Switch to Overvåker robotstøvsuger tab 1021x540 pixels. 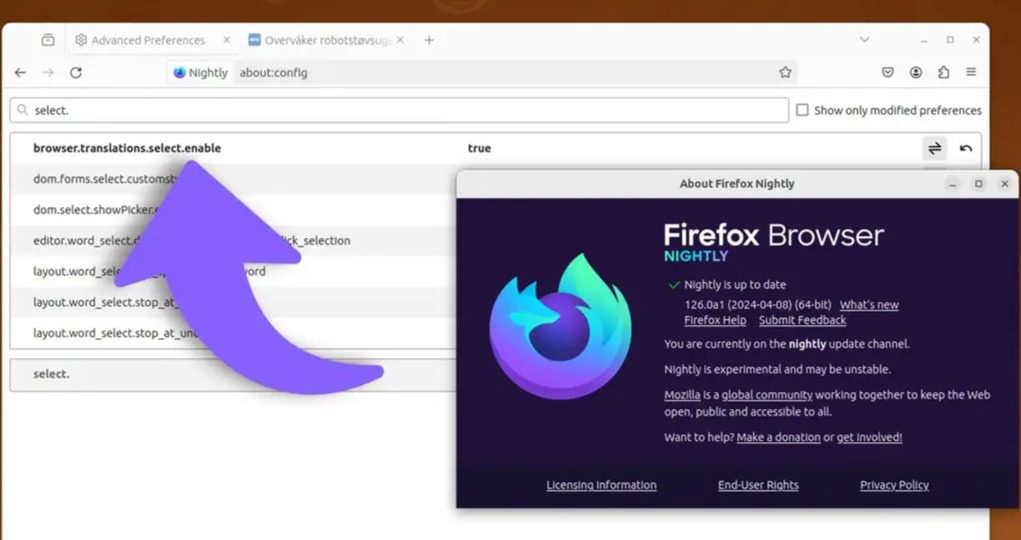[326, 40]
